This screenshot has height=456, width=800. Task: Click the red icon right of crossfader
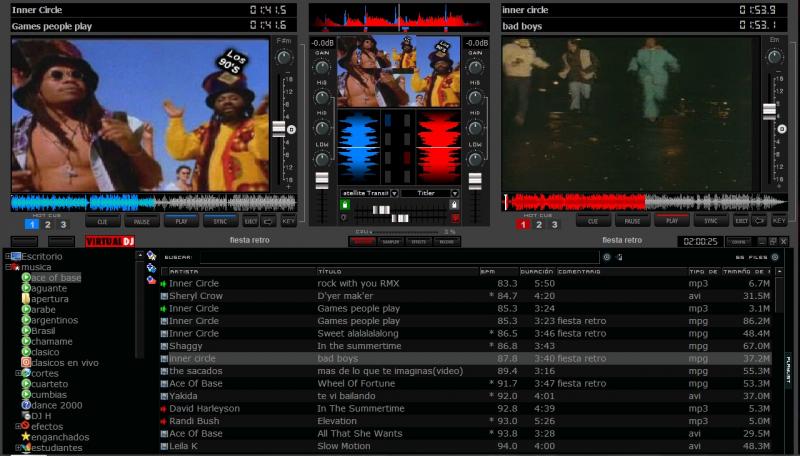click(x=455, y=218)
